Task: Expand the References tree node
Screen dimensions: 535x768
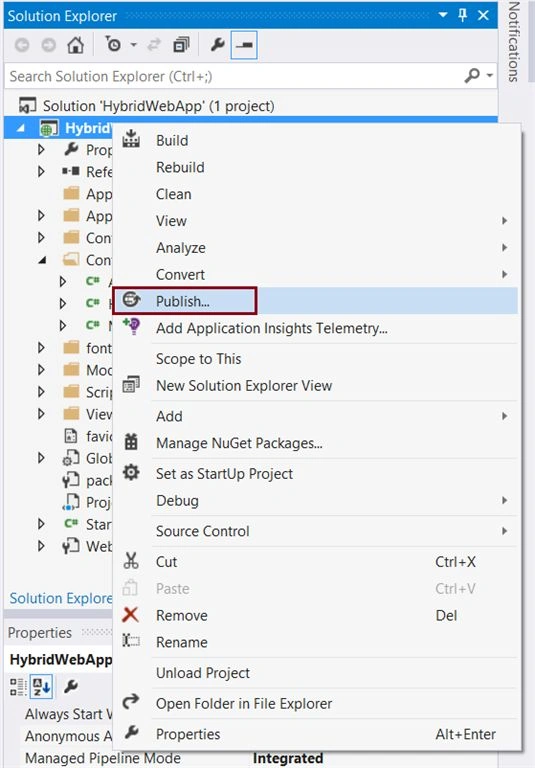Action: (x=41, y=171)
